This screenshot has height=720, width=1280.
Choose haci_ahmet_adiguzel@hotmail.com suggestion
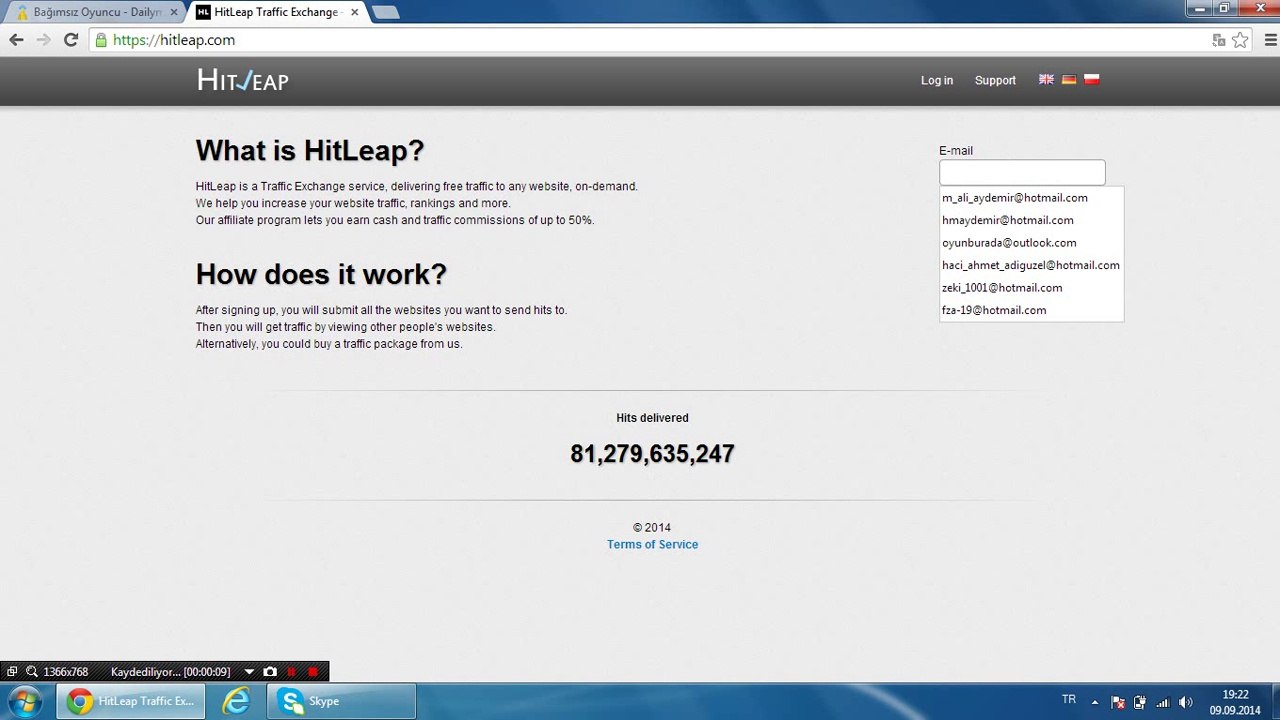point(1031,265)
